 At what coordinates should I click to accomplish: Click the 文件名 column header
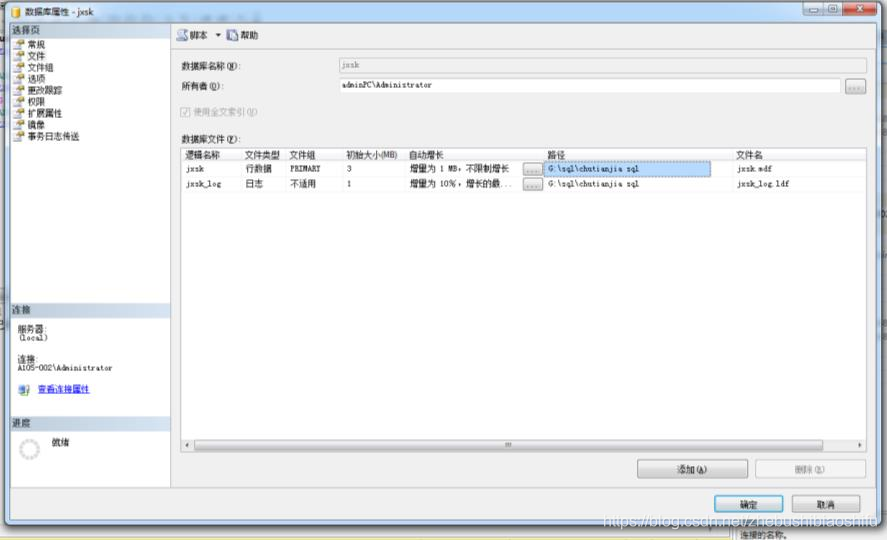pos(799,154)
